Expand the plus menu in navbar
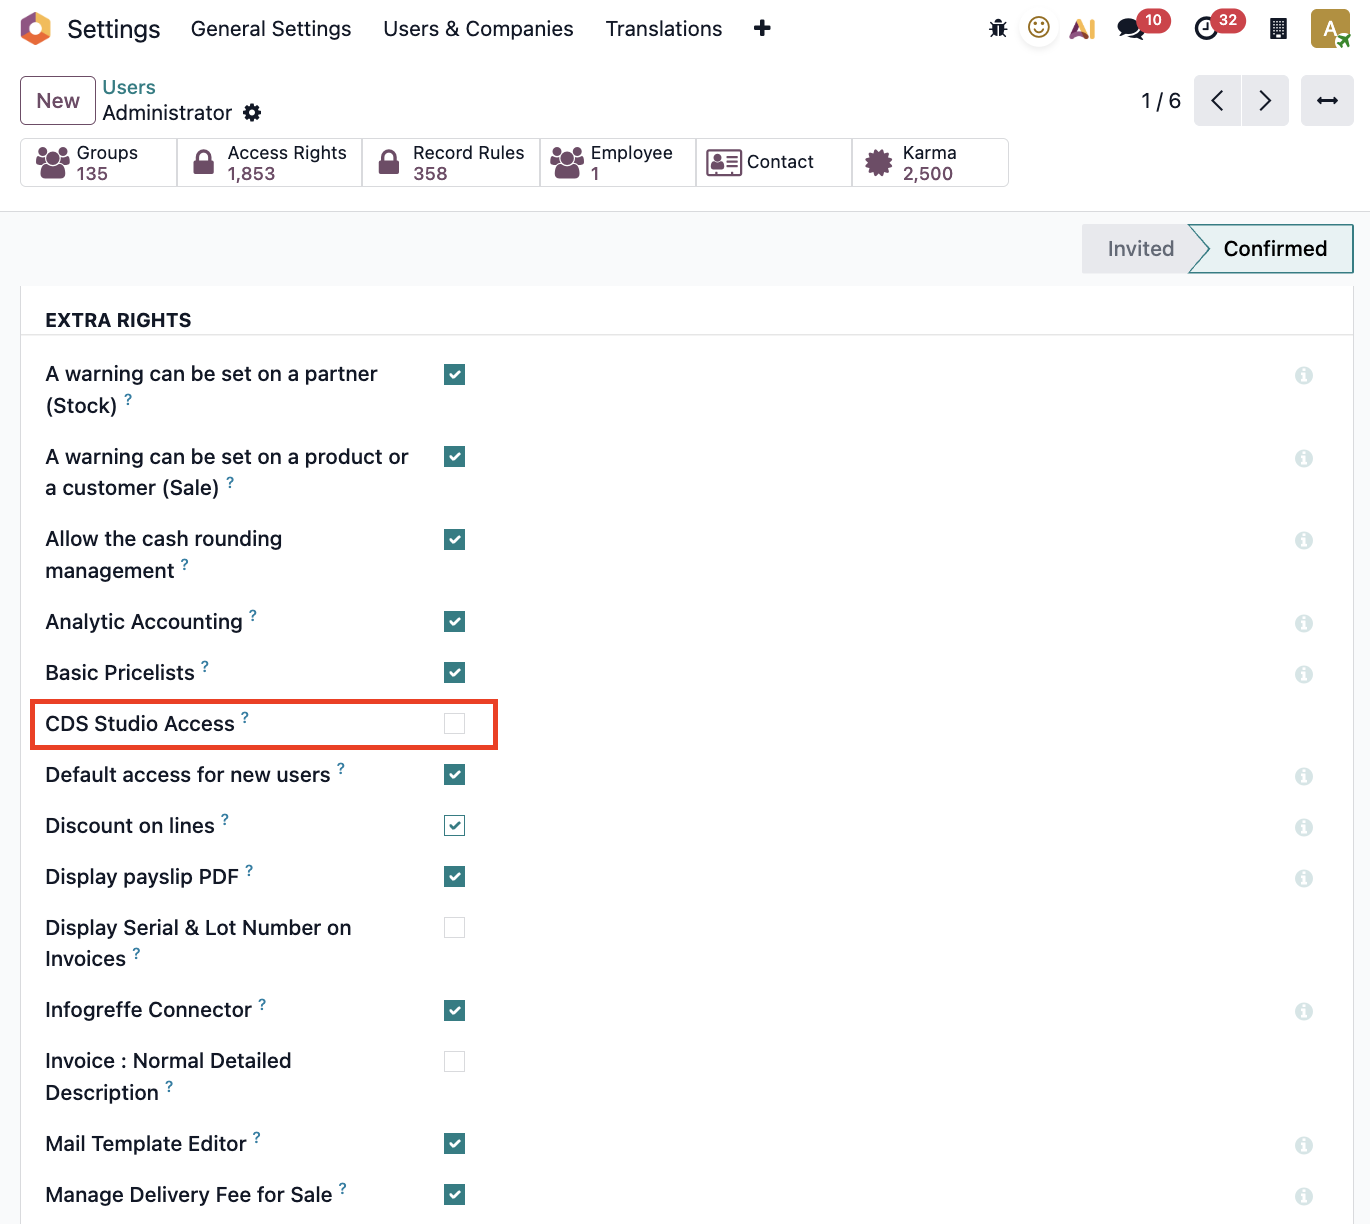This screenshot has height=1224, width=1370. coord(762,29)
